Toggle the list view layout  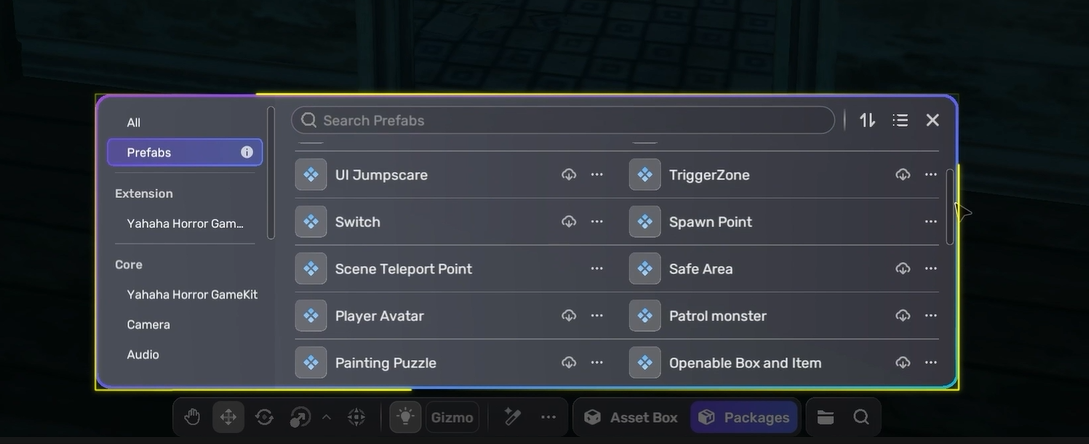point(900,120)
